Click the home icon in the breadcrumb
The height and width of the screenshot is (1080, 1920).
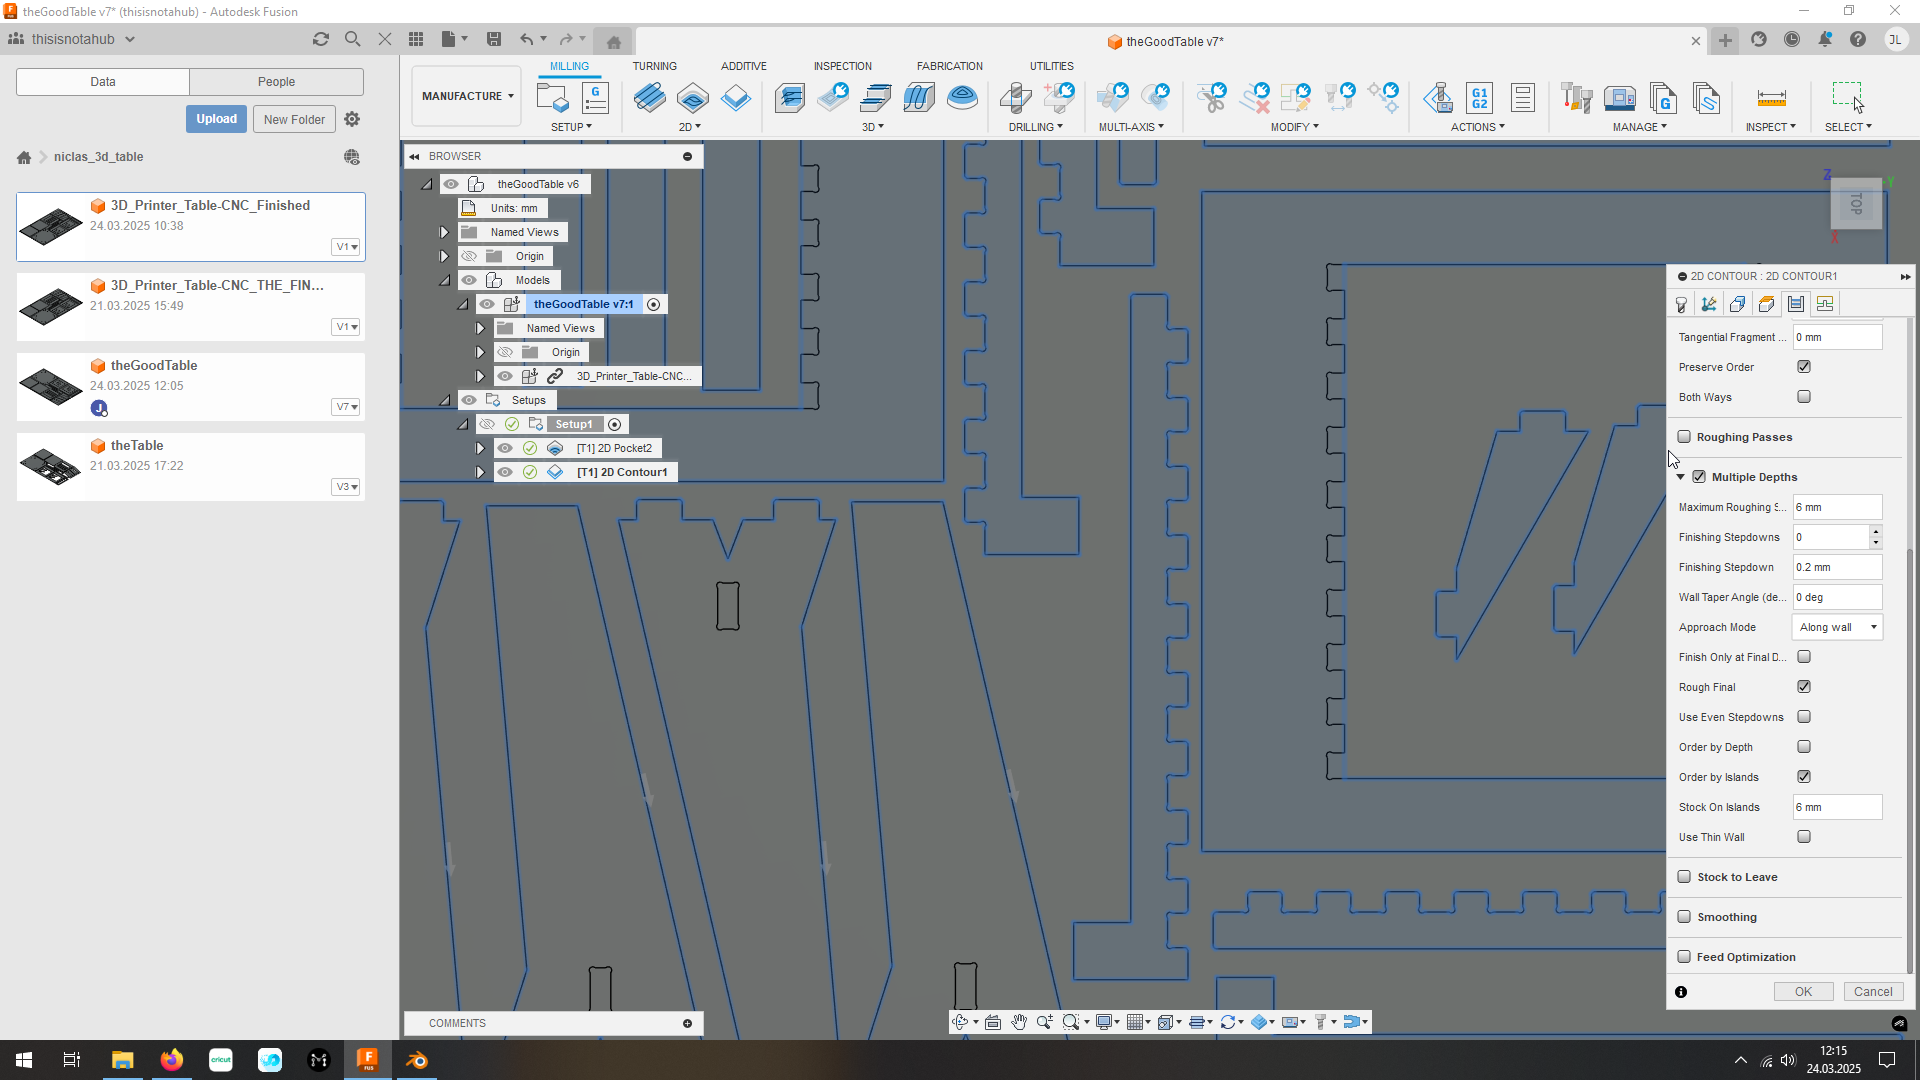coord(24,157)
